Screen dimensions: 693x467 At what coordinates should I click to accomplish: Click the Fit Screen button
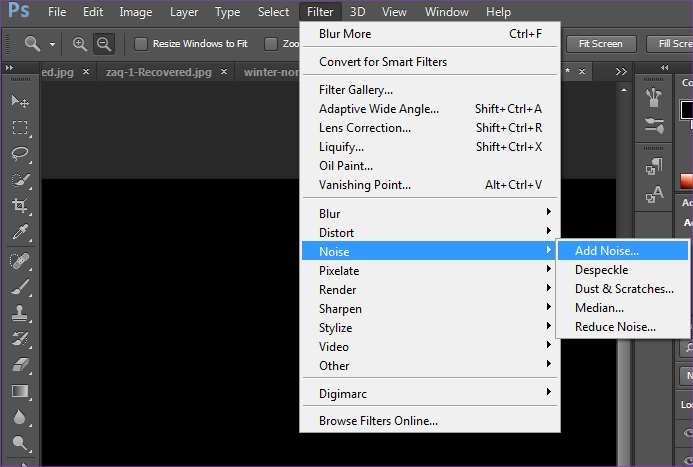600,44
